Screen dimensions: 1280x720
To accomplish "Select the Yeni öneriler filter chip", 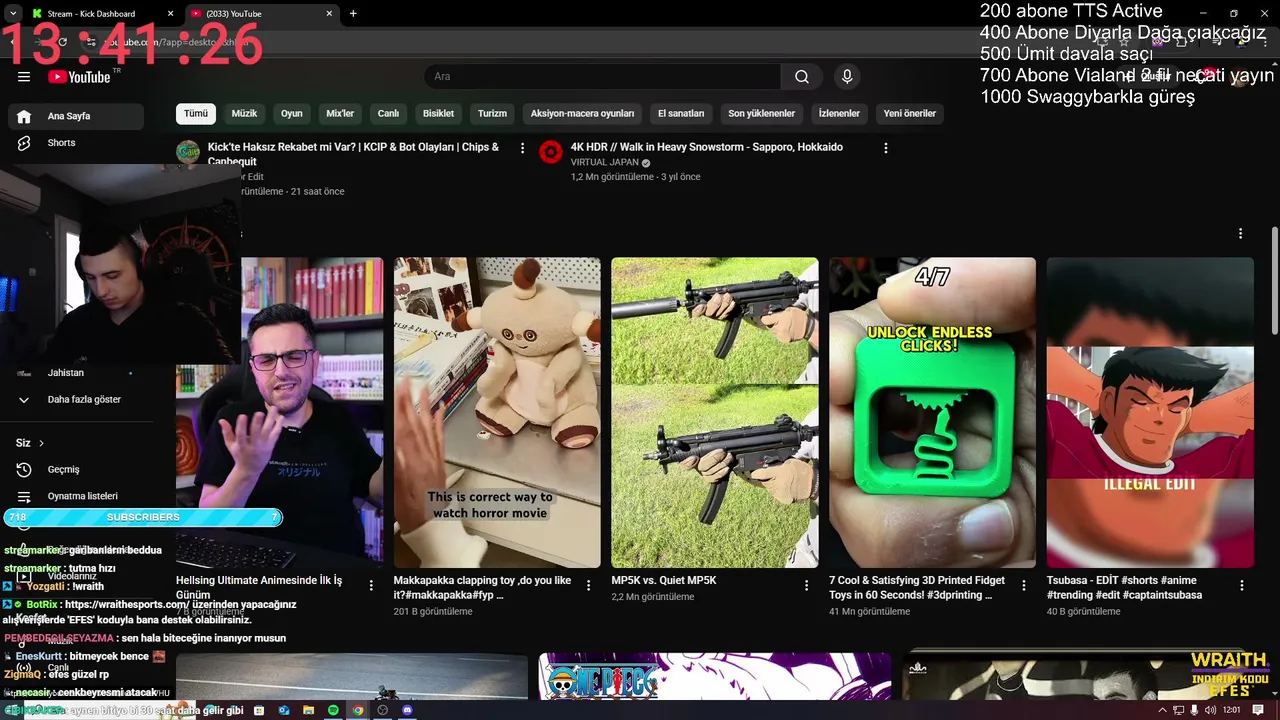I will tap(910, 113).
